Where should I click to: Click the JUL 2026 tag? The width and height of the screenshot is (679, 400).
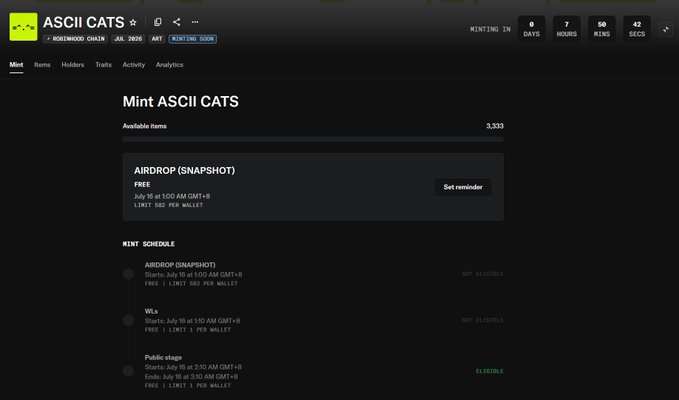[x=128, y=39]
